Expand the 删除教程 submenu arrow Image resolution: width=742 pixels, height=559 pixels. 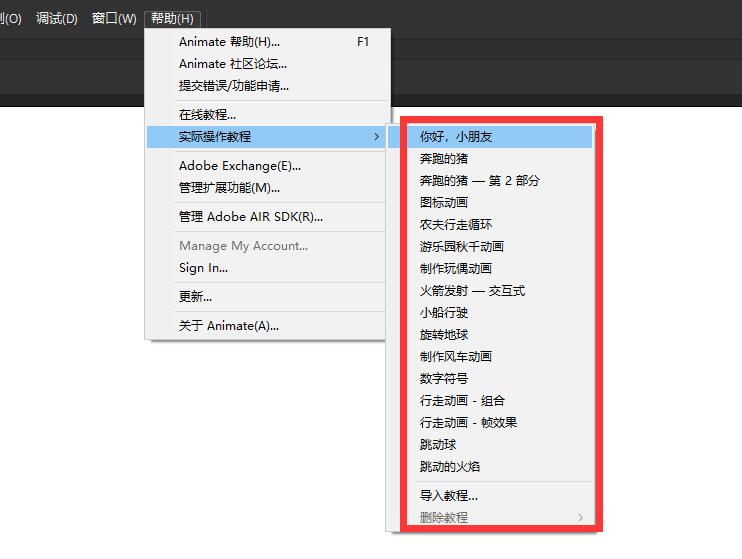pos(581,518)
